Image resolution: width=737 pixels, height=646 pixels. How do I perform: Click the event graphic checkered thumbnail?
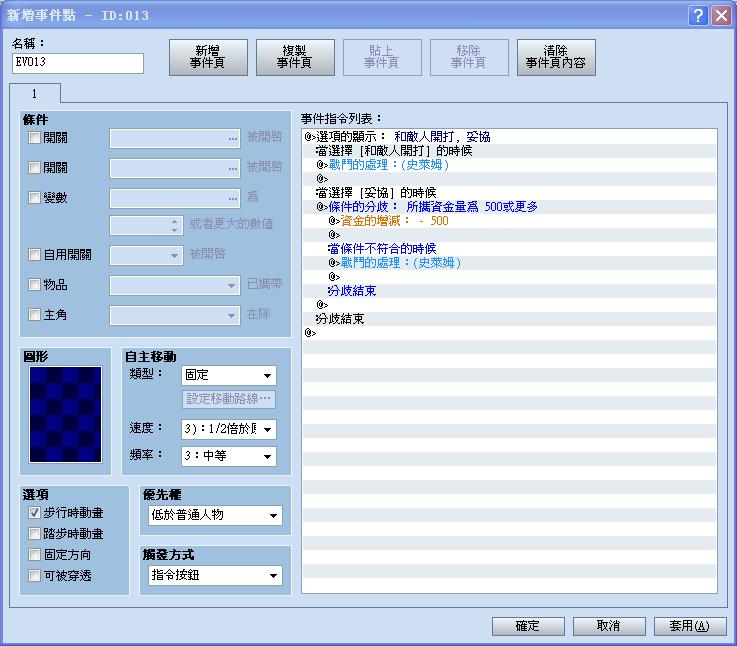point(65,415)
